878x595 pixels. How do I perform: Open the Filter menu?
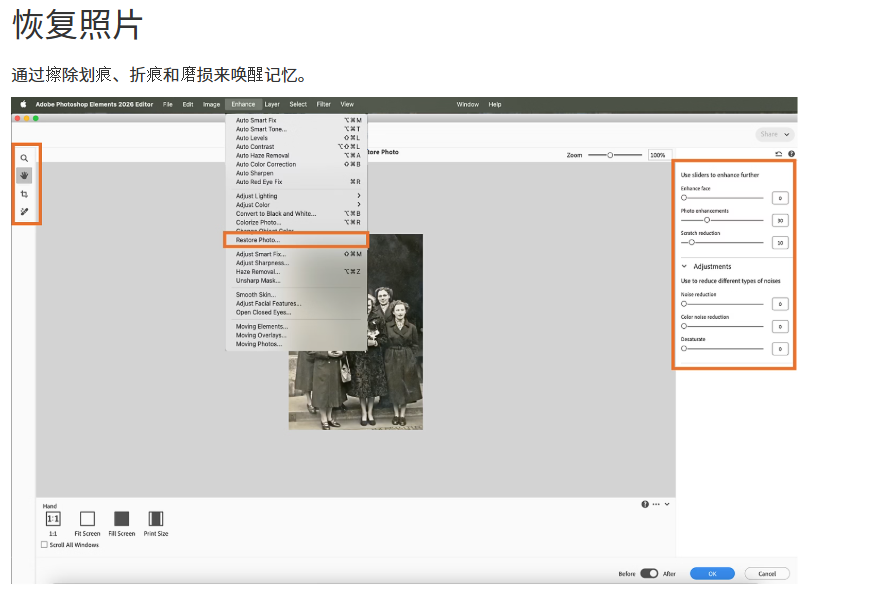click(x=323, y=104)
